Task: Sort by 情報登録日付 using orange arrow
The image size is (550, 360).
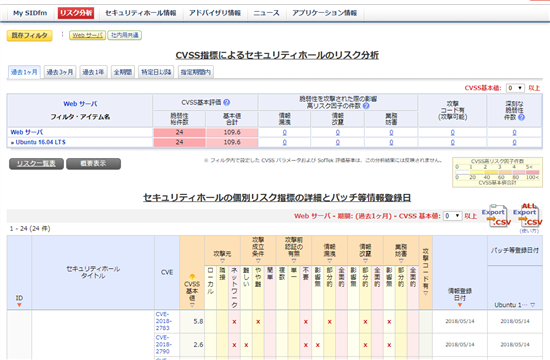Action: click(460, 305)
